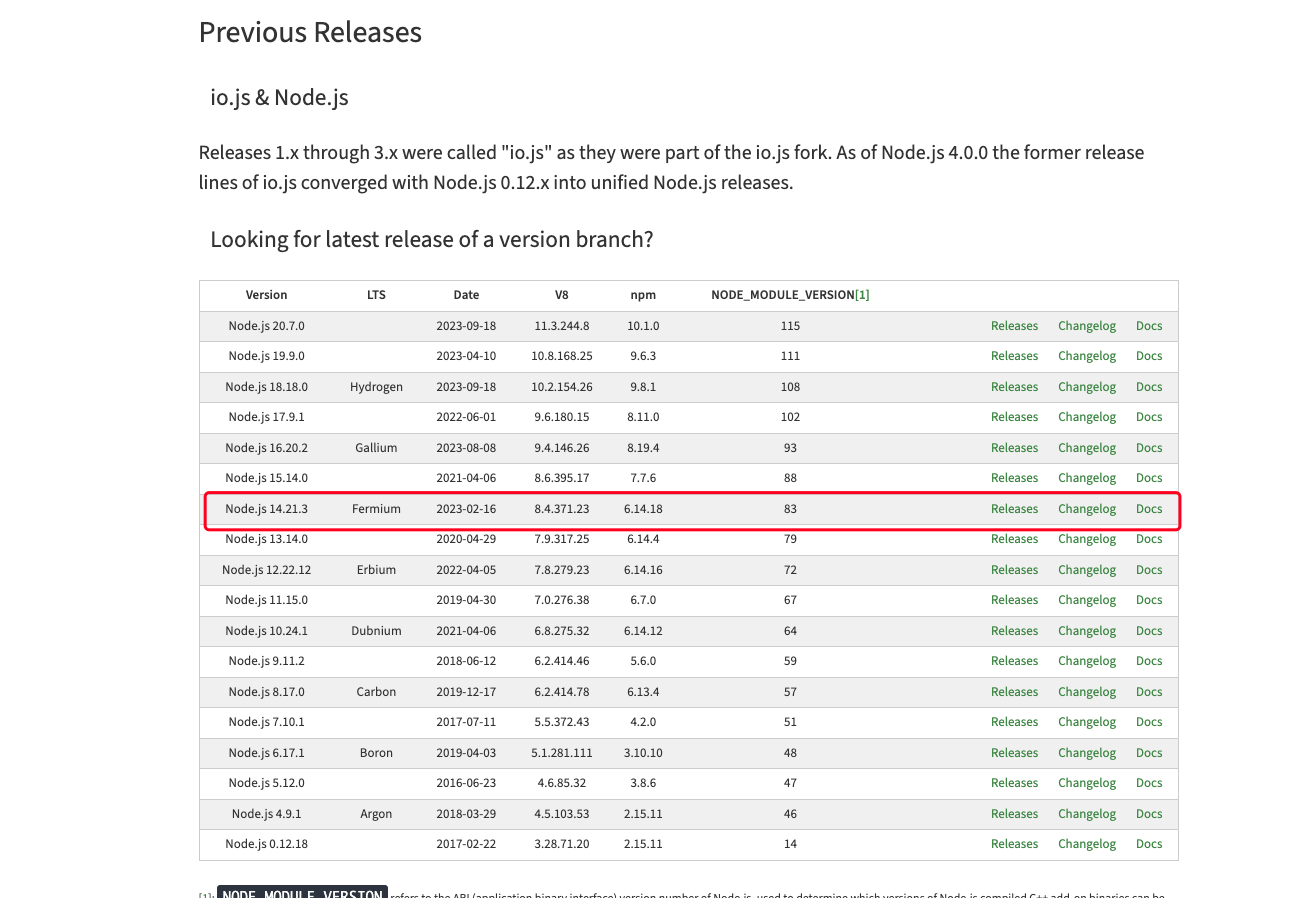
Task: Open Docs for Node.js 15.14.0
Action: click(1149, 478)
